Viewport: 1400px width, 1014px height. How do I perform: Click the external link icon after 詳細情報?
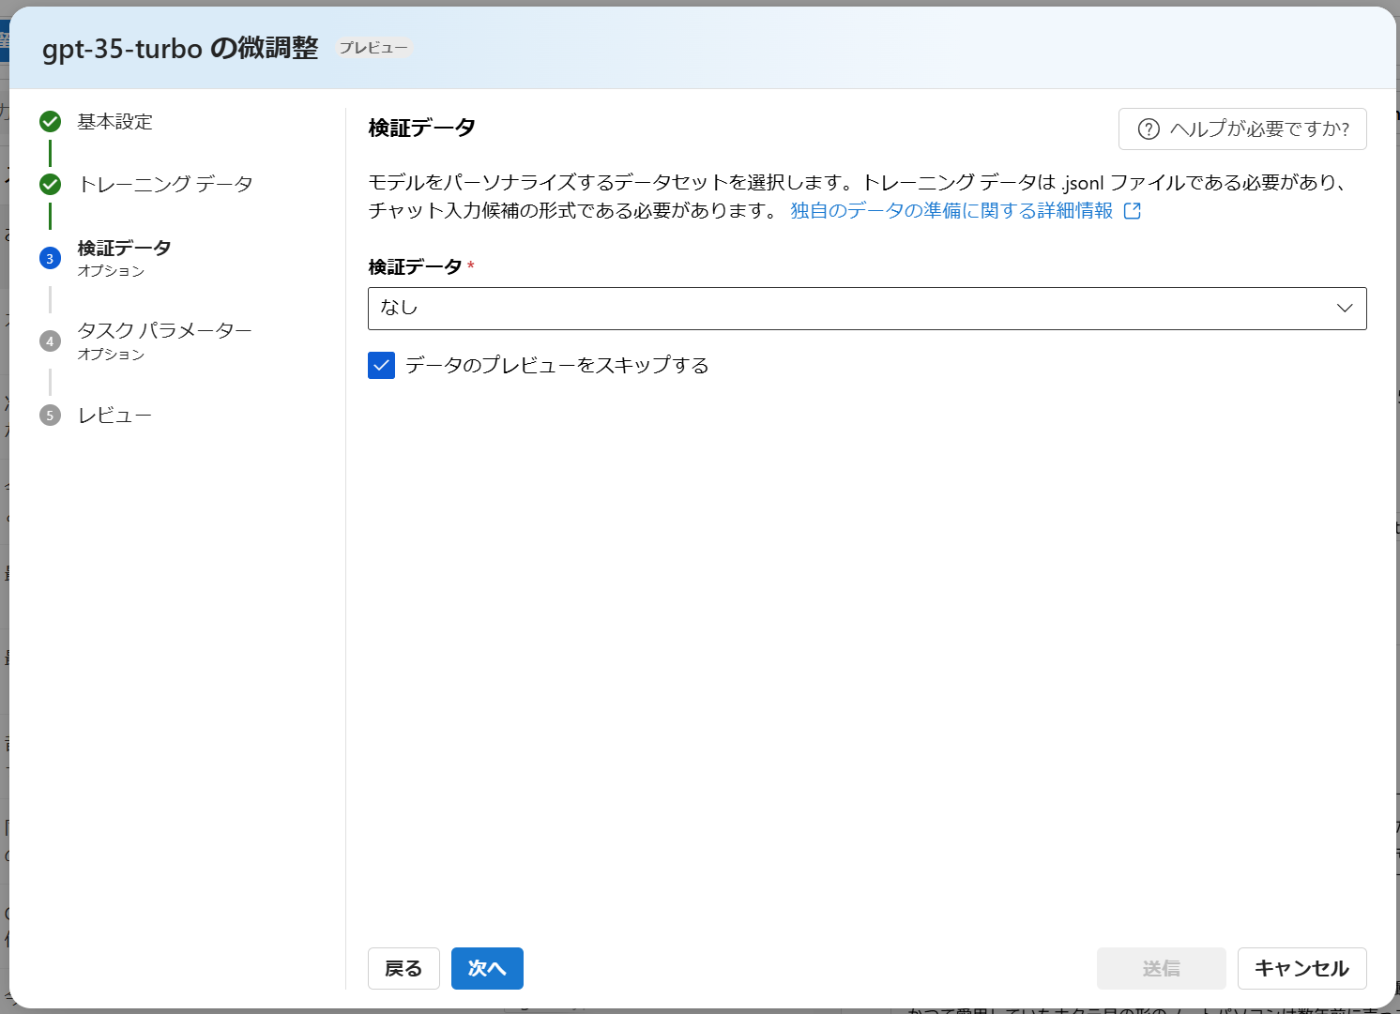tap(1132, 211)
